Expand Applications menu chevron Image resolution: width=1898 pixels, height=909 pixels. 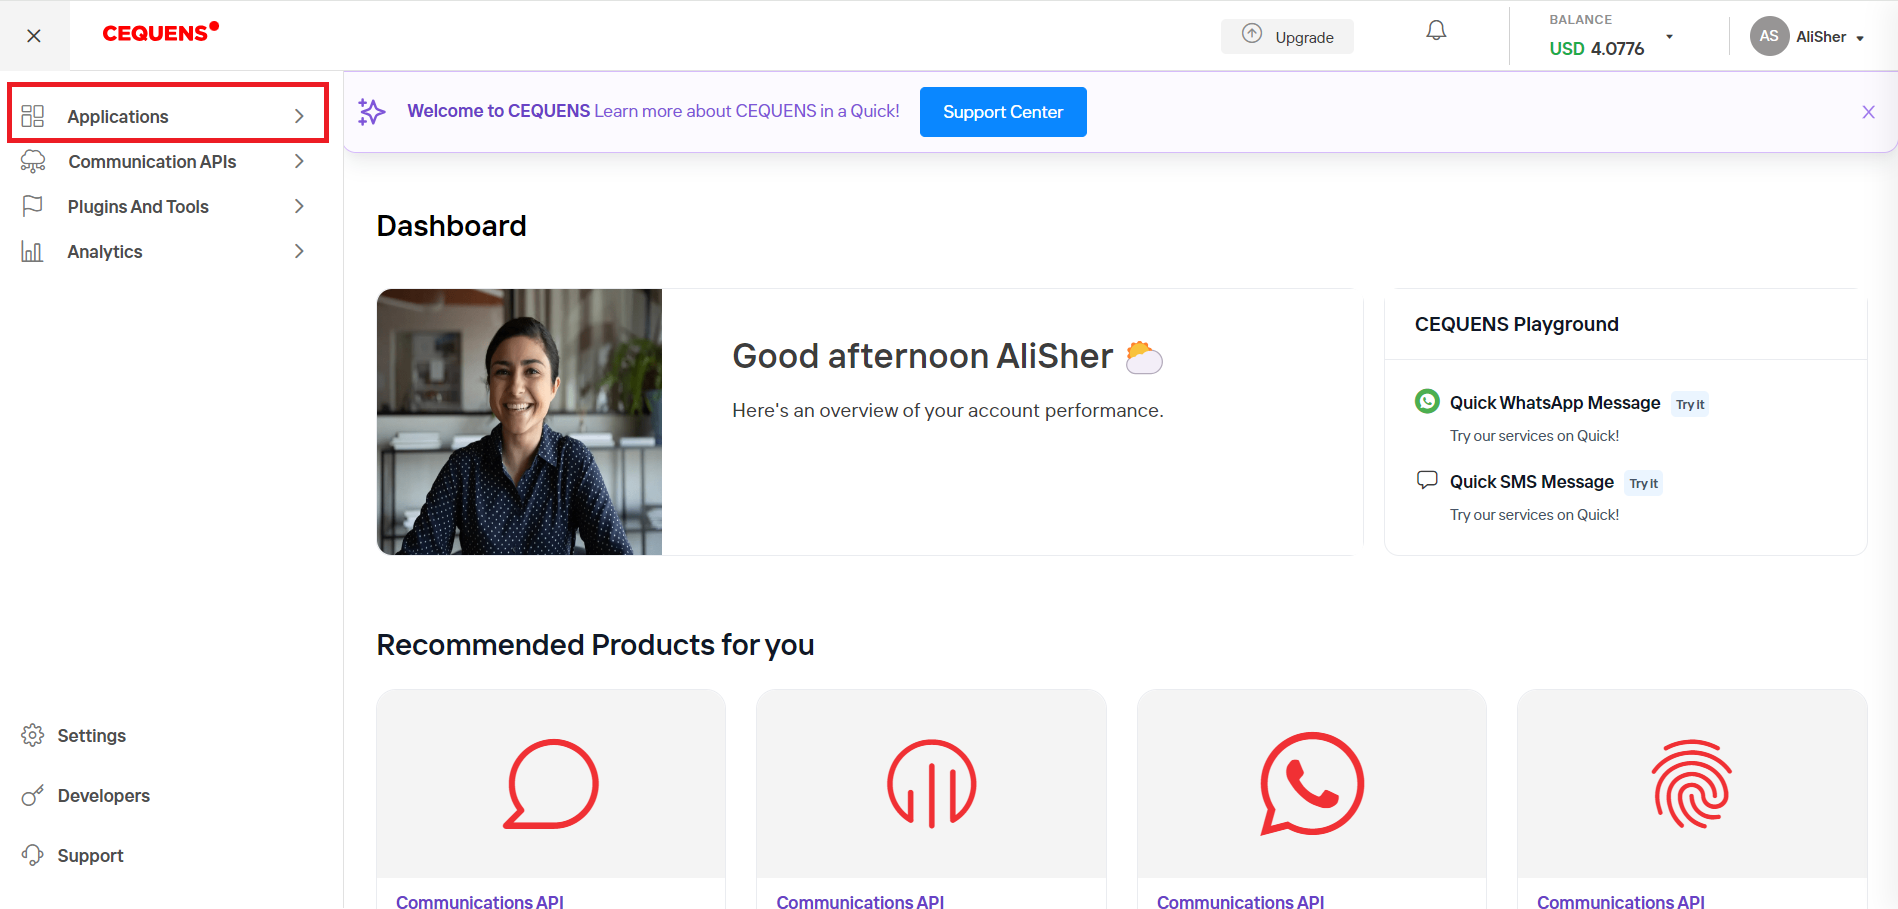299,116
